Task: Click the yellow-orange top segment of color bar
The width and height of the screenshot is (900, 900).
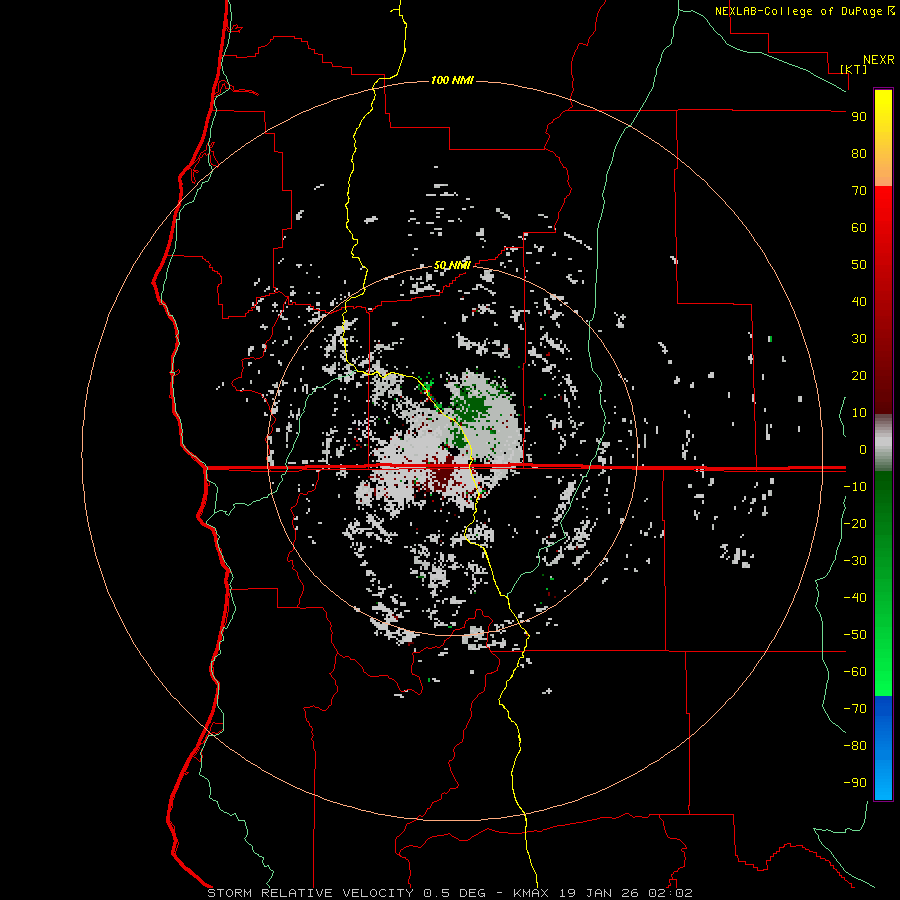Action: (x=883, y=138)
